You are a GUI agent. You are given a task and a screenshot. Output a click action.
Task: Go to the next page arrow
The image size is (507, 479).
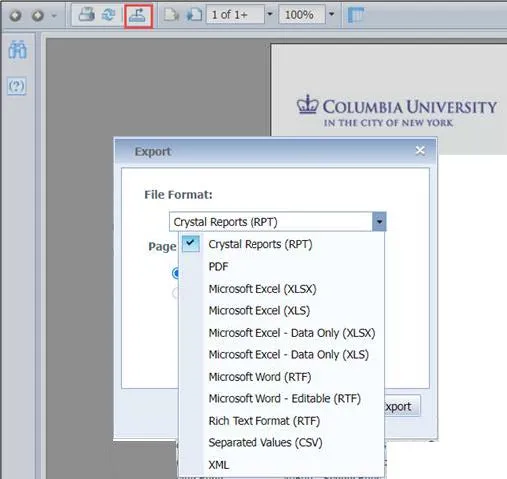[x=38, y=15]
